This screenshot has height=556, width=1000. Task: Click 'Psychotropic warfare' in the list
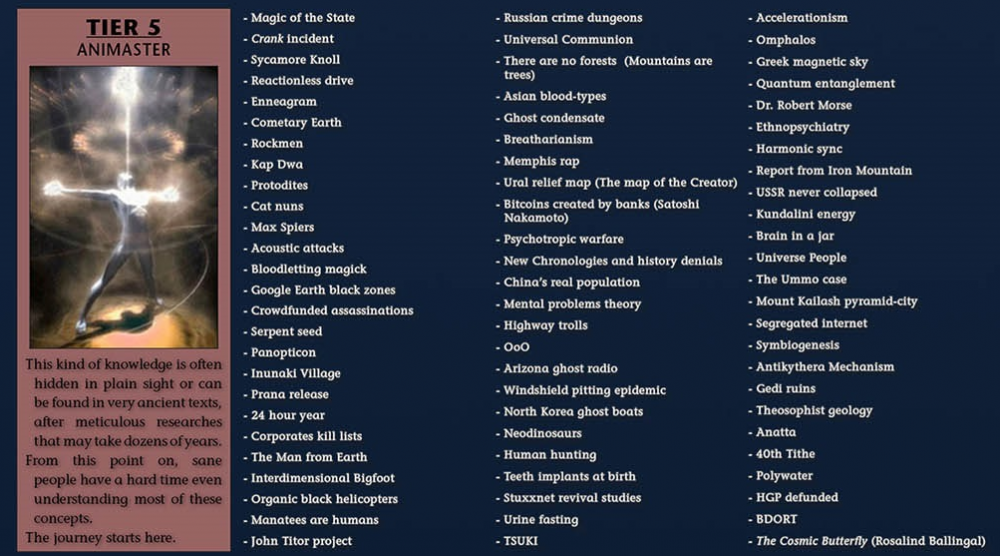(x=563, y=239)
